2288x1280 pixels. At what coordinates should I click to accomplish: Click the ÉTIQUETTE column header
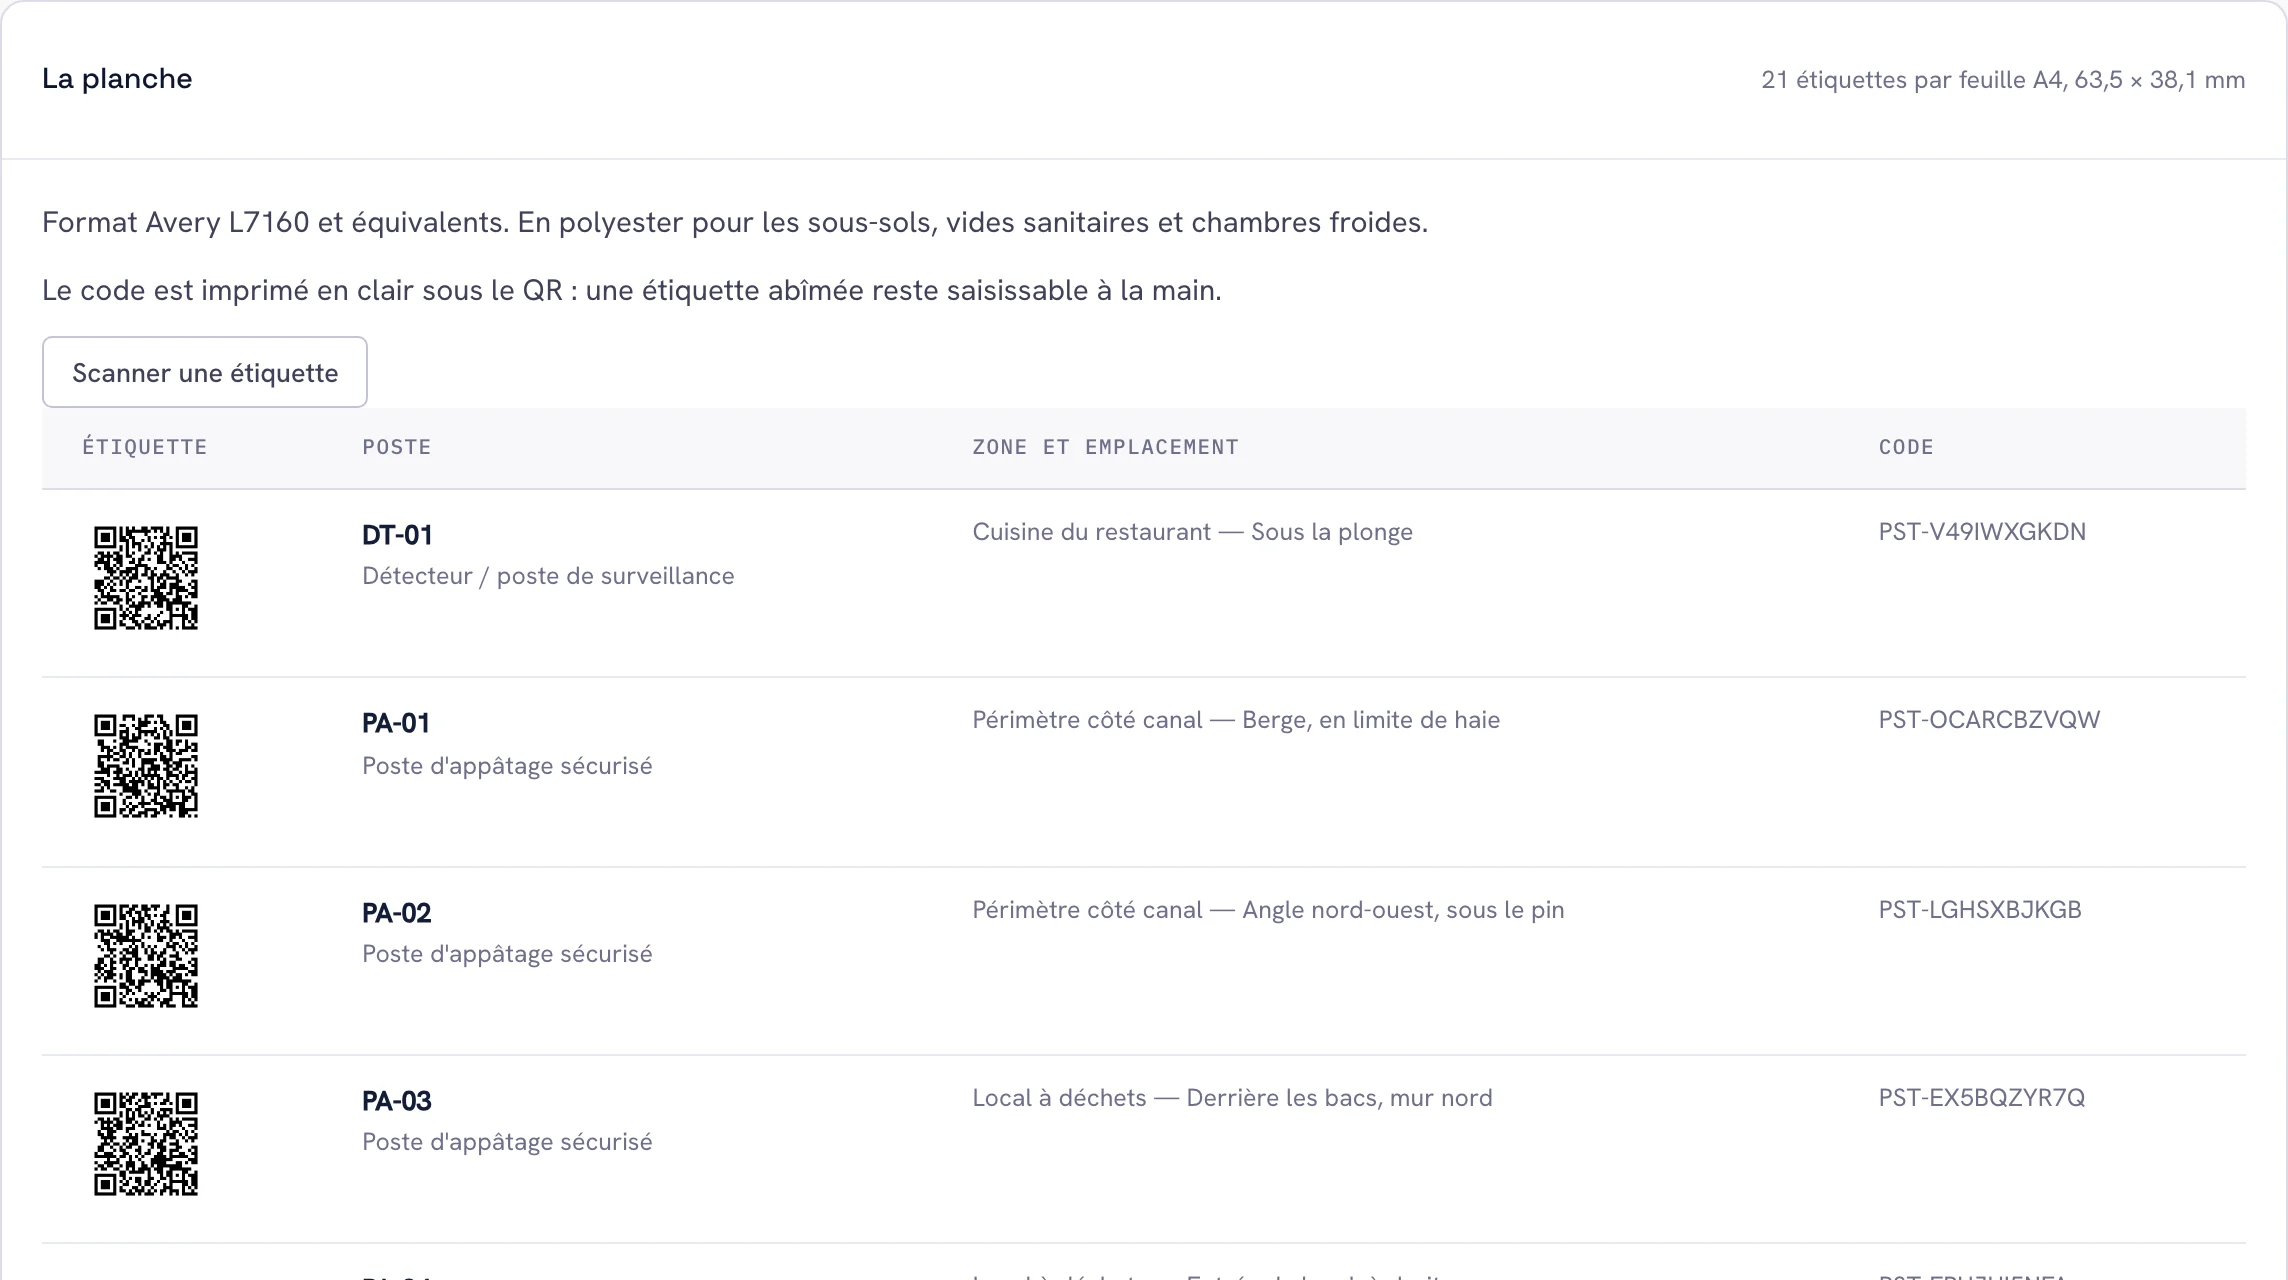pos(145,447)
